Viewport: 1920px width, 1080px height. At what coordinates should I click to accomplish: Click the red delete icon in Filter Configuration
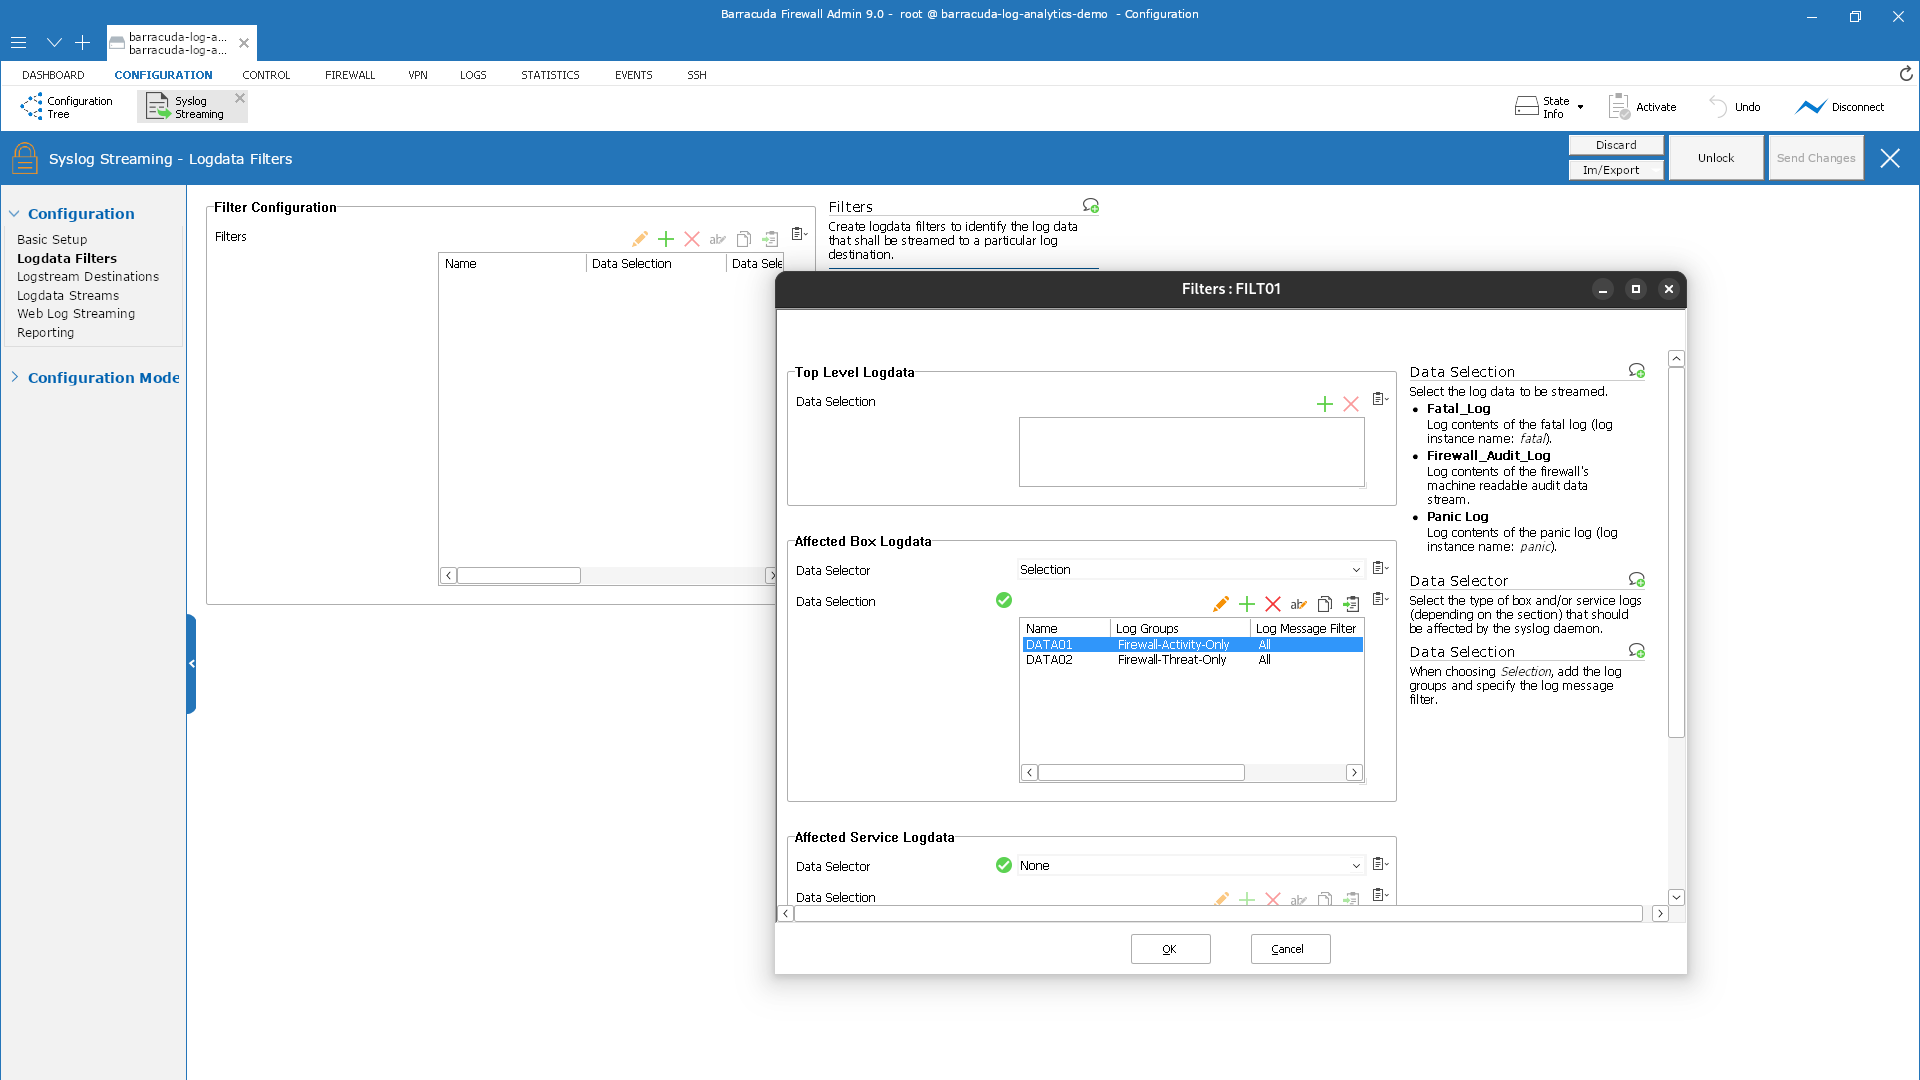tap(692, 239)
